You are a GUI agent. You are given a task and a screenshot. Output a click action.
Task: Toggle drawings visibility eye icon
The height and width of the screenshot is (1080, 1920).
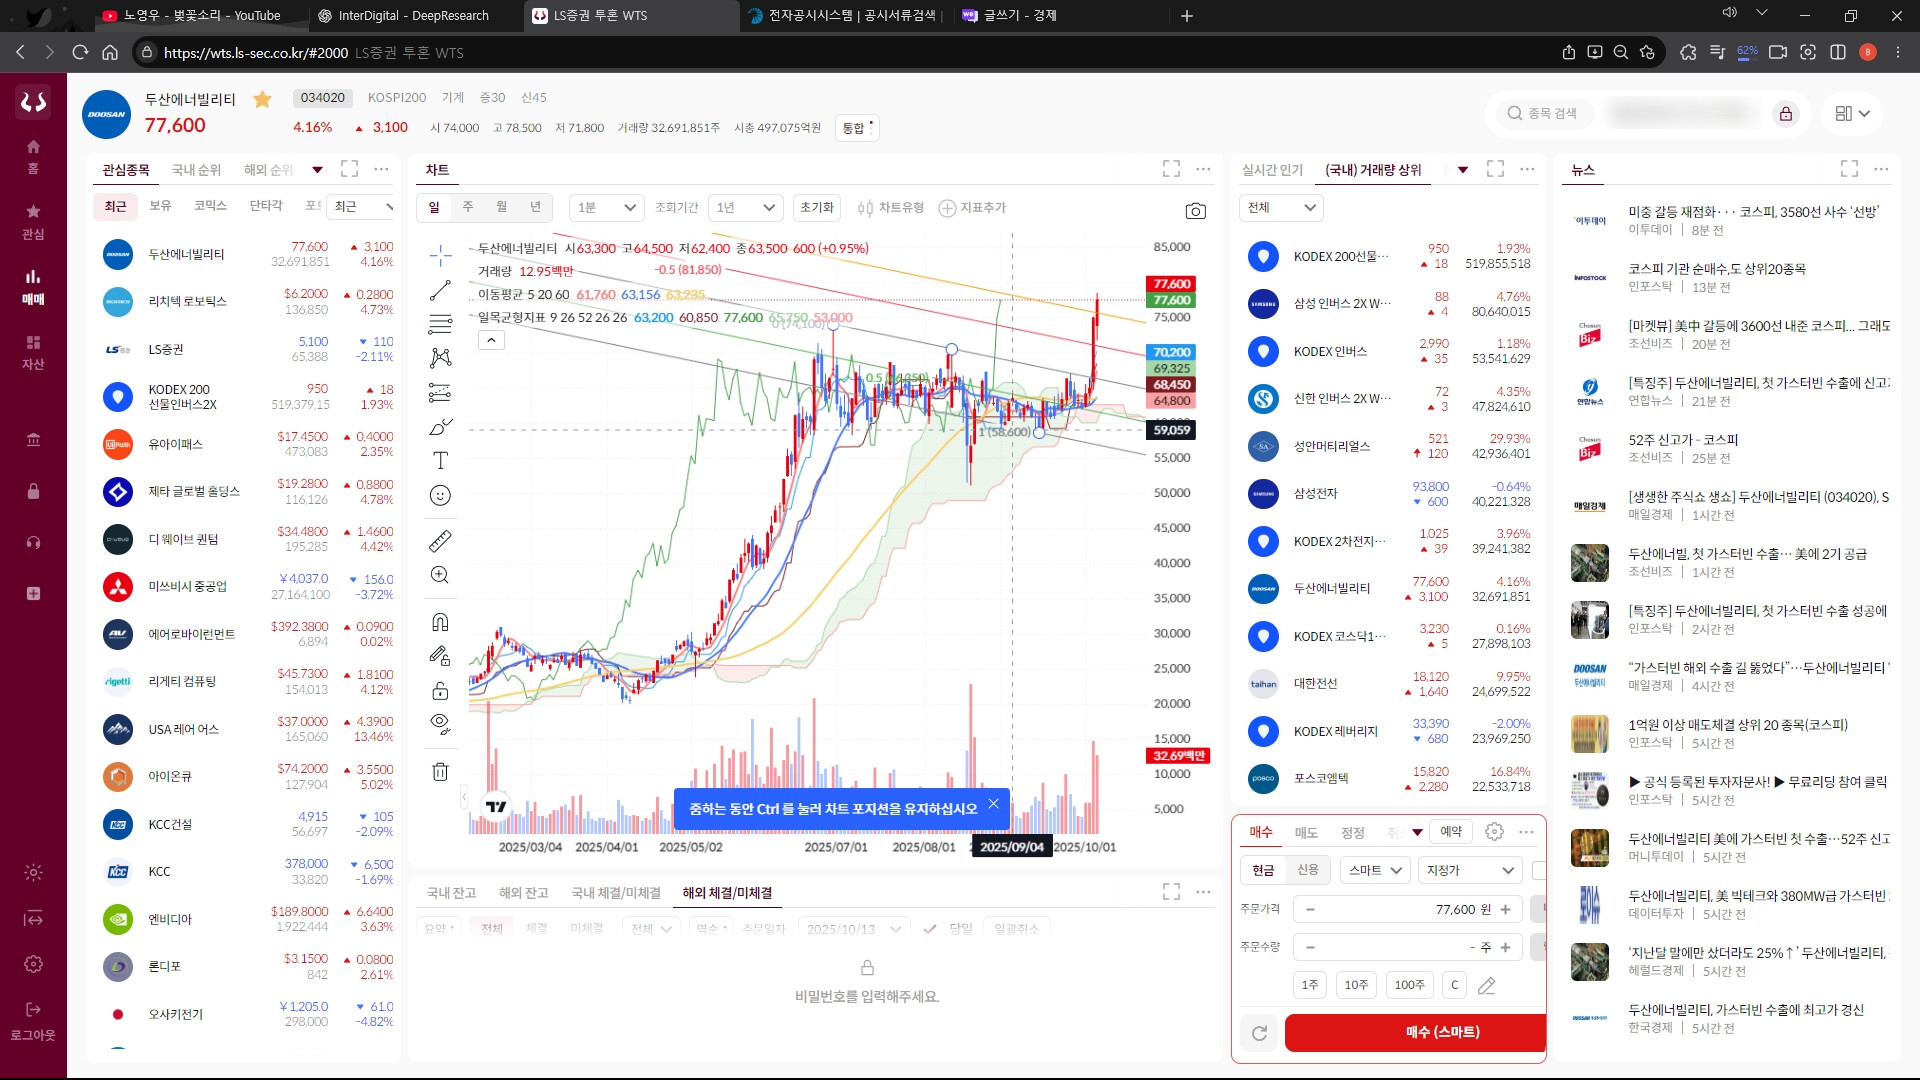pyautogui.click(x=440, y=723)
